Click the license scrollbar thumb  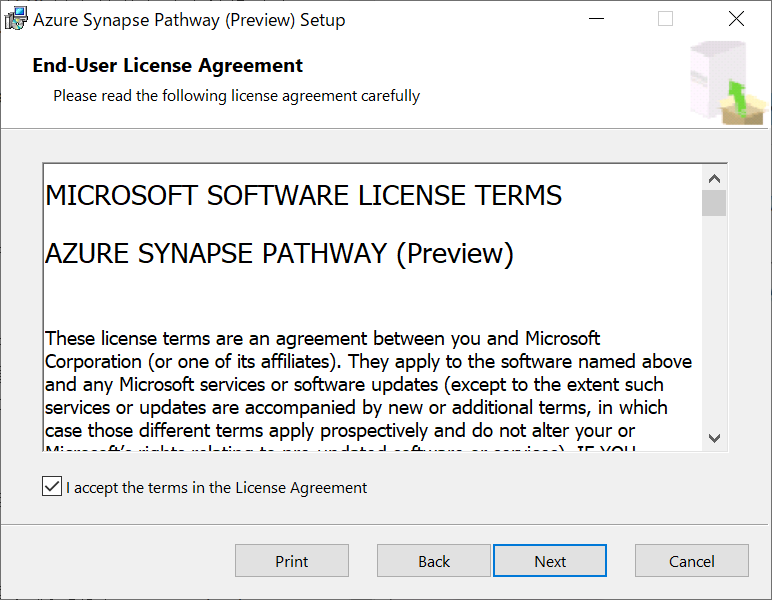[714, 203]
